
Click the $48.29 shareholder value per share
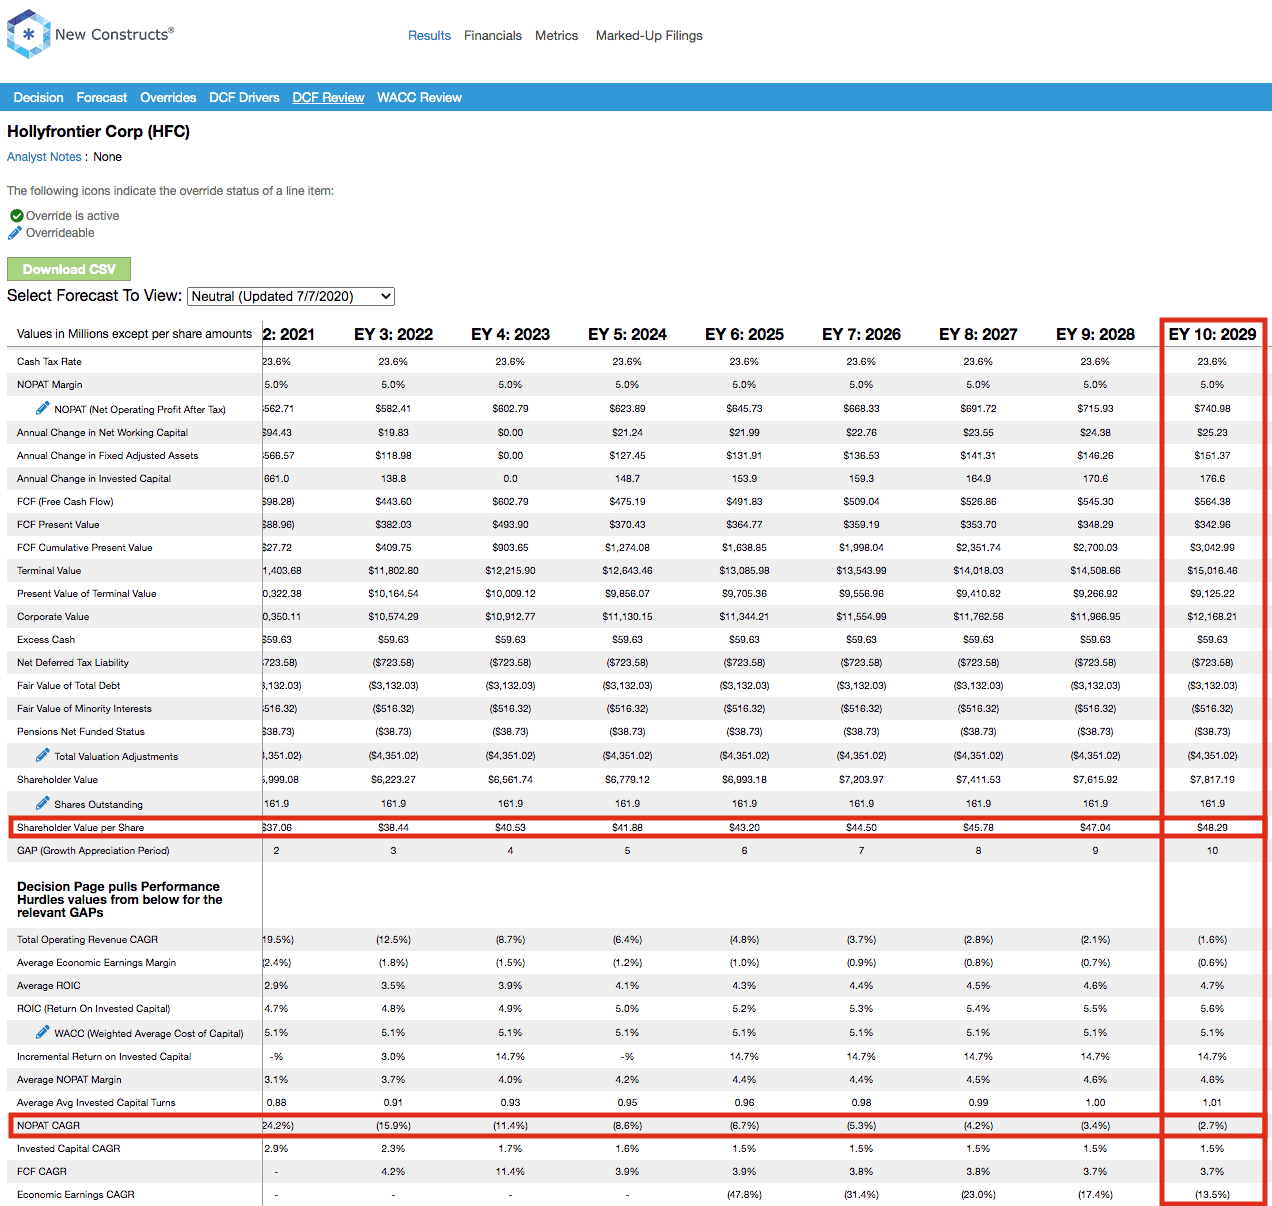[x=1212, y=828]
